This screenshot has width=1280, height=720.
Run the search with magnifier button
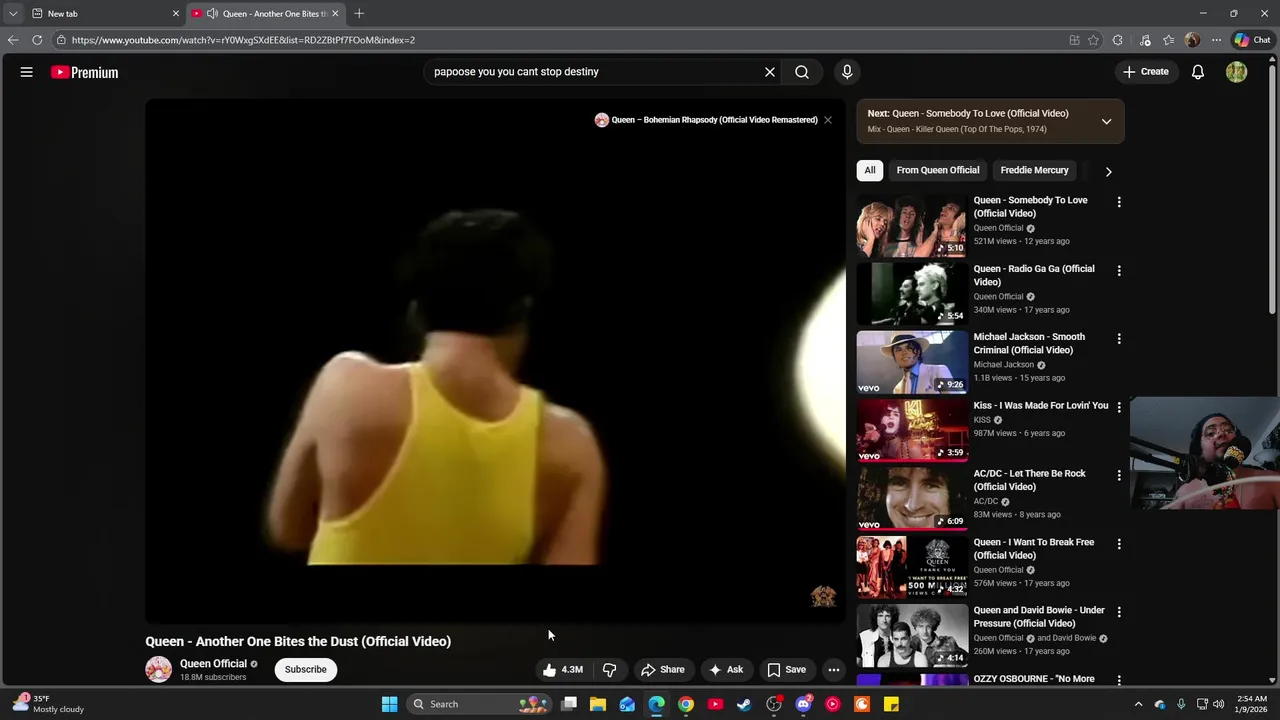[x=802, y=72]
